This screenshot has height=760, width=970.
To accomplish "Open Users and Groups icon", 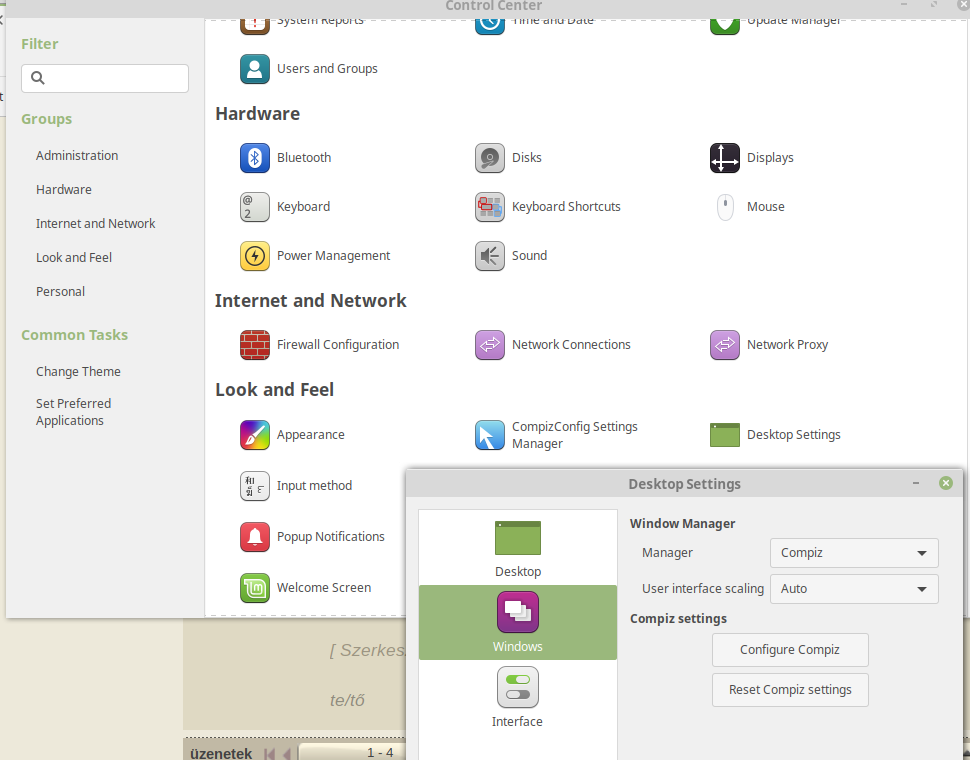I will click(254, 69).
